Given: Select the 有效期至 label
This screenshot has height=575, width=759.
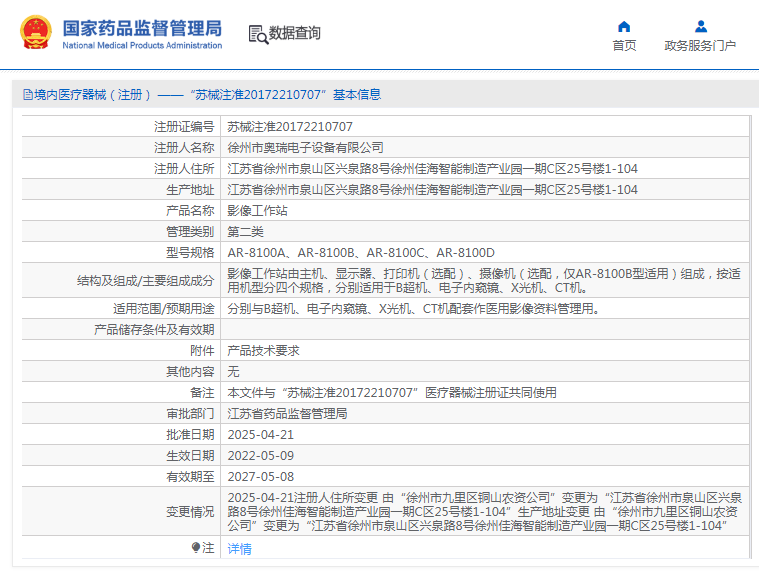Looking at the screenshot, I should (190, 476).
